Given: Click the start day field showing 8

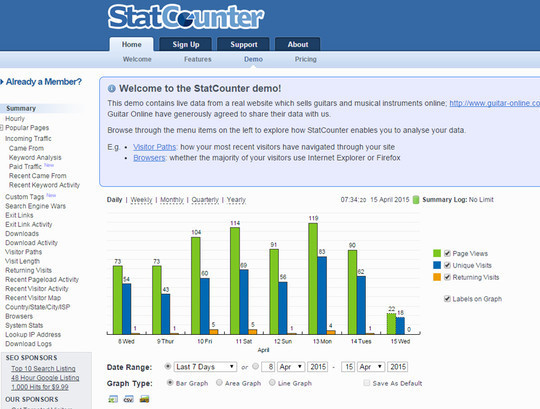Looking at the screenshot, I should [268, 367].
